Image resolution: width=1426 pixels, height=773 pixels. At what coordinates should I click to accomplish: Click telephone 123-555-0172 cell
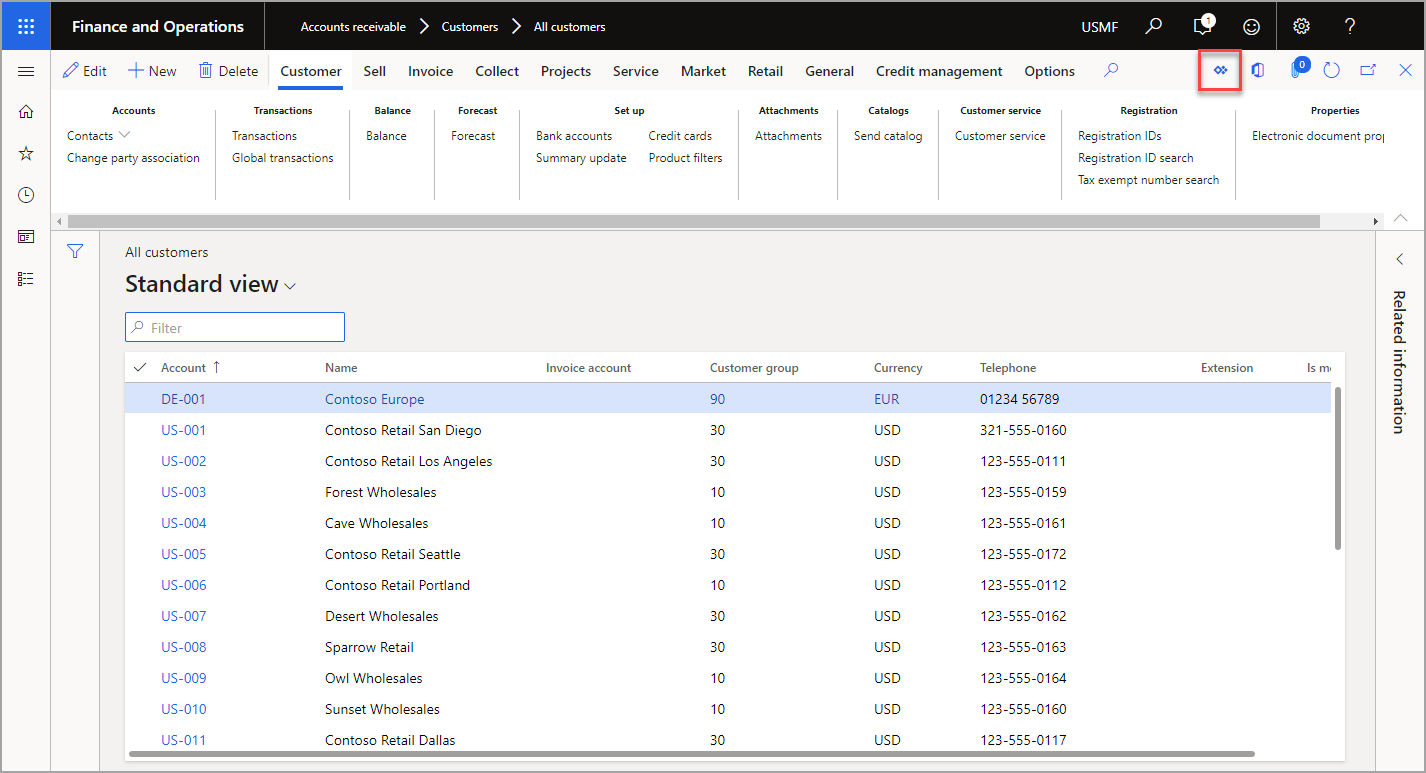click(x=1023, y=554)
